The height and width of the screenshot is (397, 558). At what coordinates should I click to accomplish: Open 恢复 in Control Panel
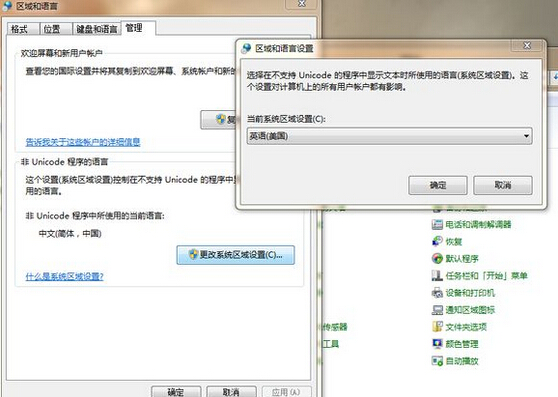pos(454,242)
